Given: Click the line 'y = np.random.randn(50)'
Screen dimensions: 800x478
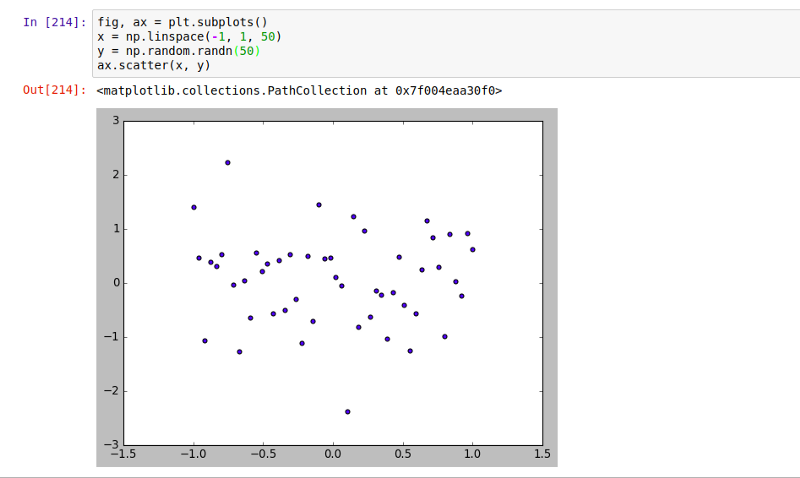Looking at the screenshot, I should coord(179,51).
